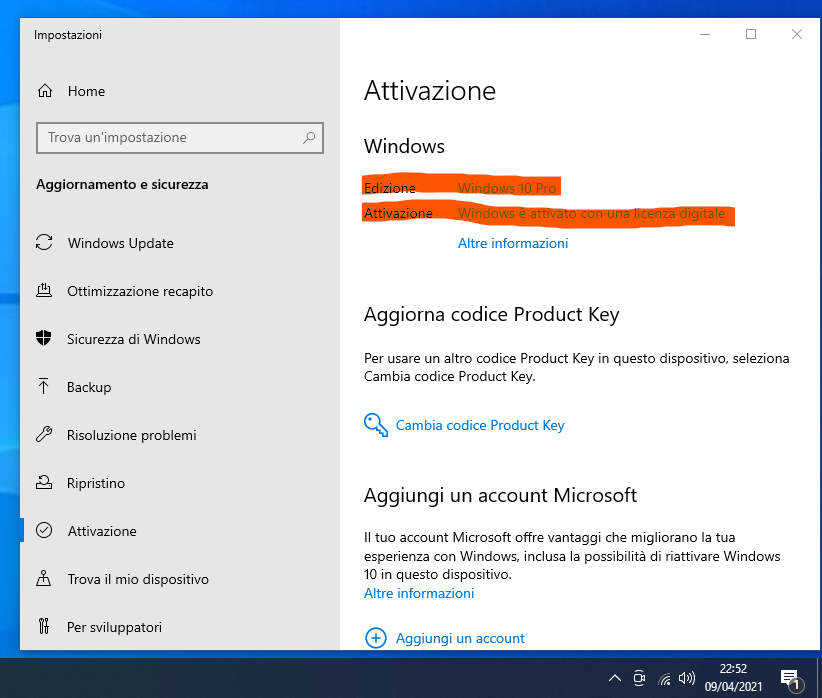Focus the Trova un'impostazione search field
Viewport: 822px width, 698px height.
click(x=180, y=138)
